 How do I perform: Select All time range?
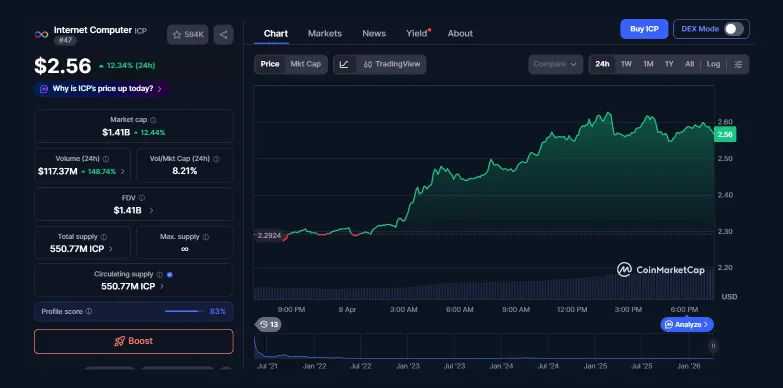click(x=690, y=64)
